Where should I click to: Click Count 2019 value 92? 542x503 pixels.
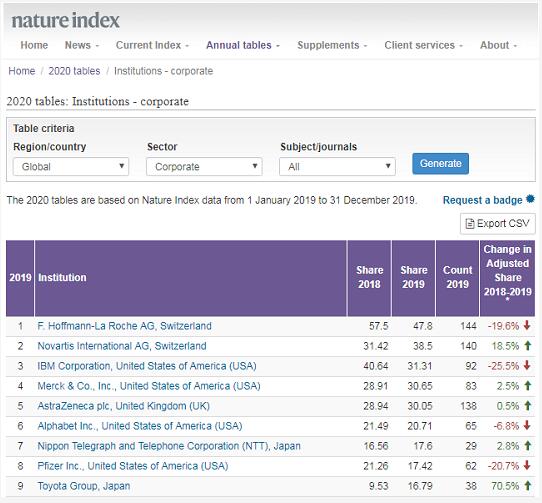point(470,366)
